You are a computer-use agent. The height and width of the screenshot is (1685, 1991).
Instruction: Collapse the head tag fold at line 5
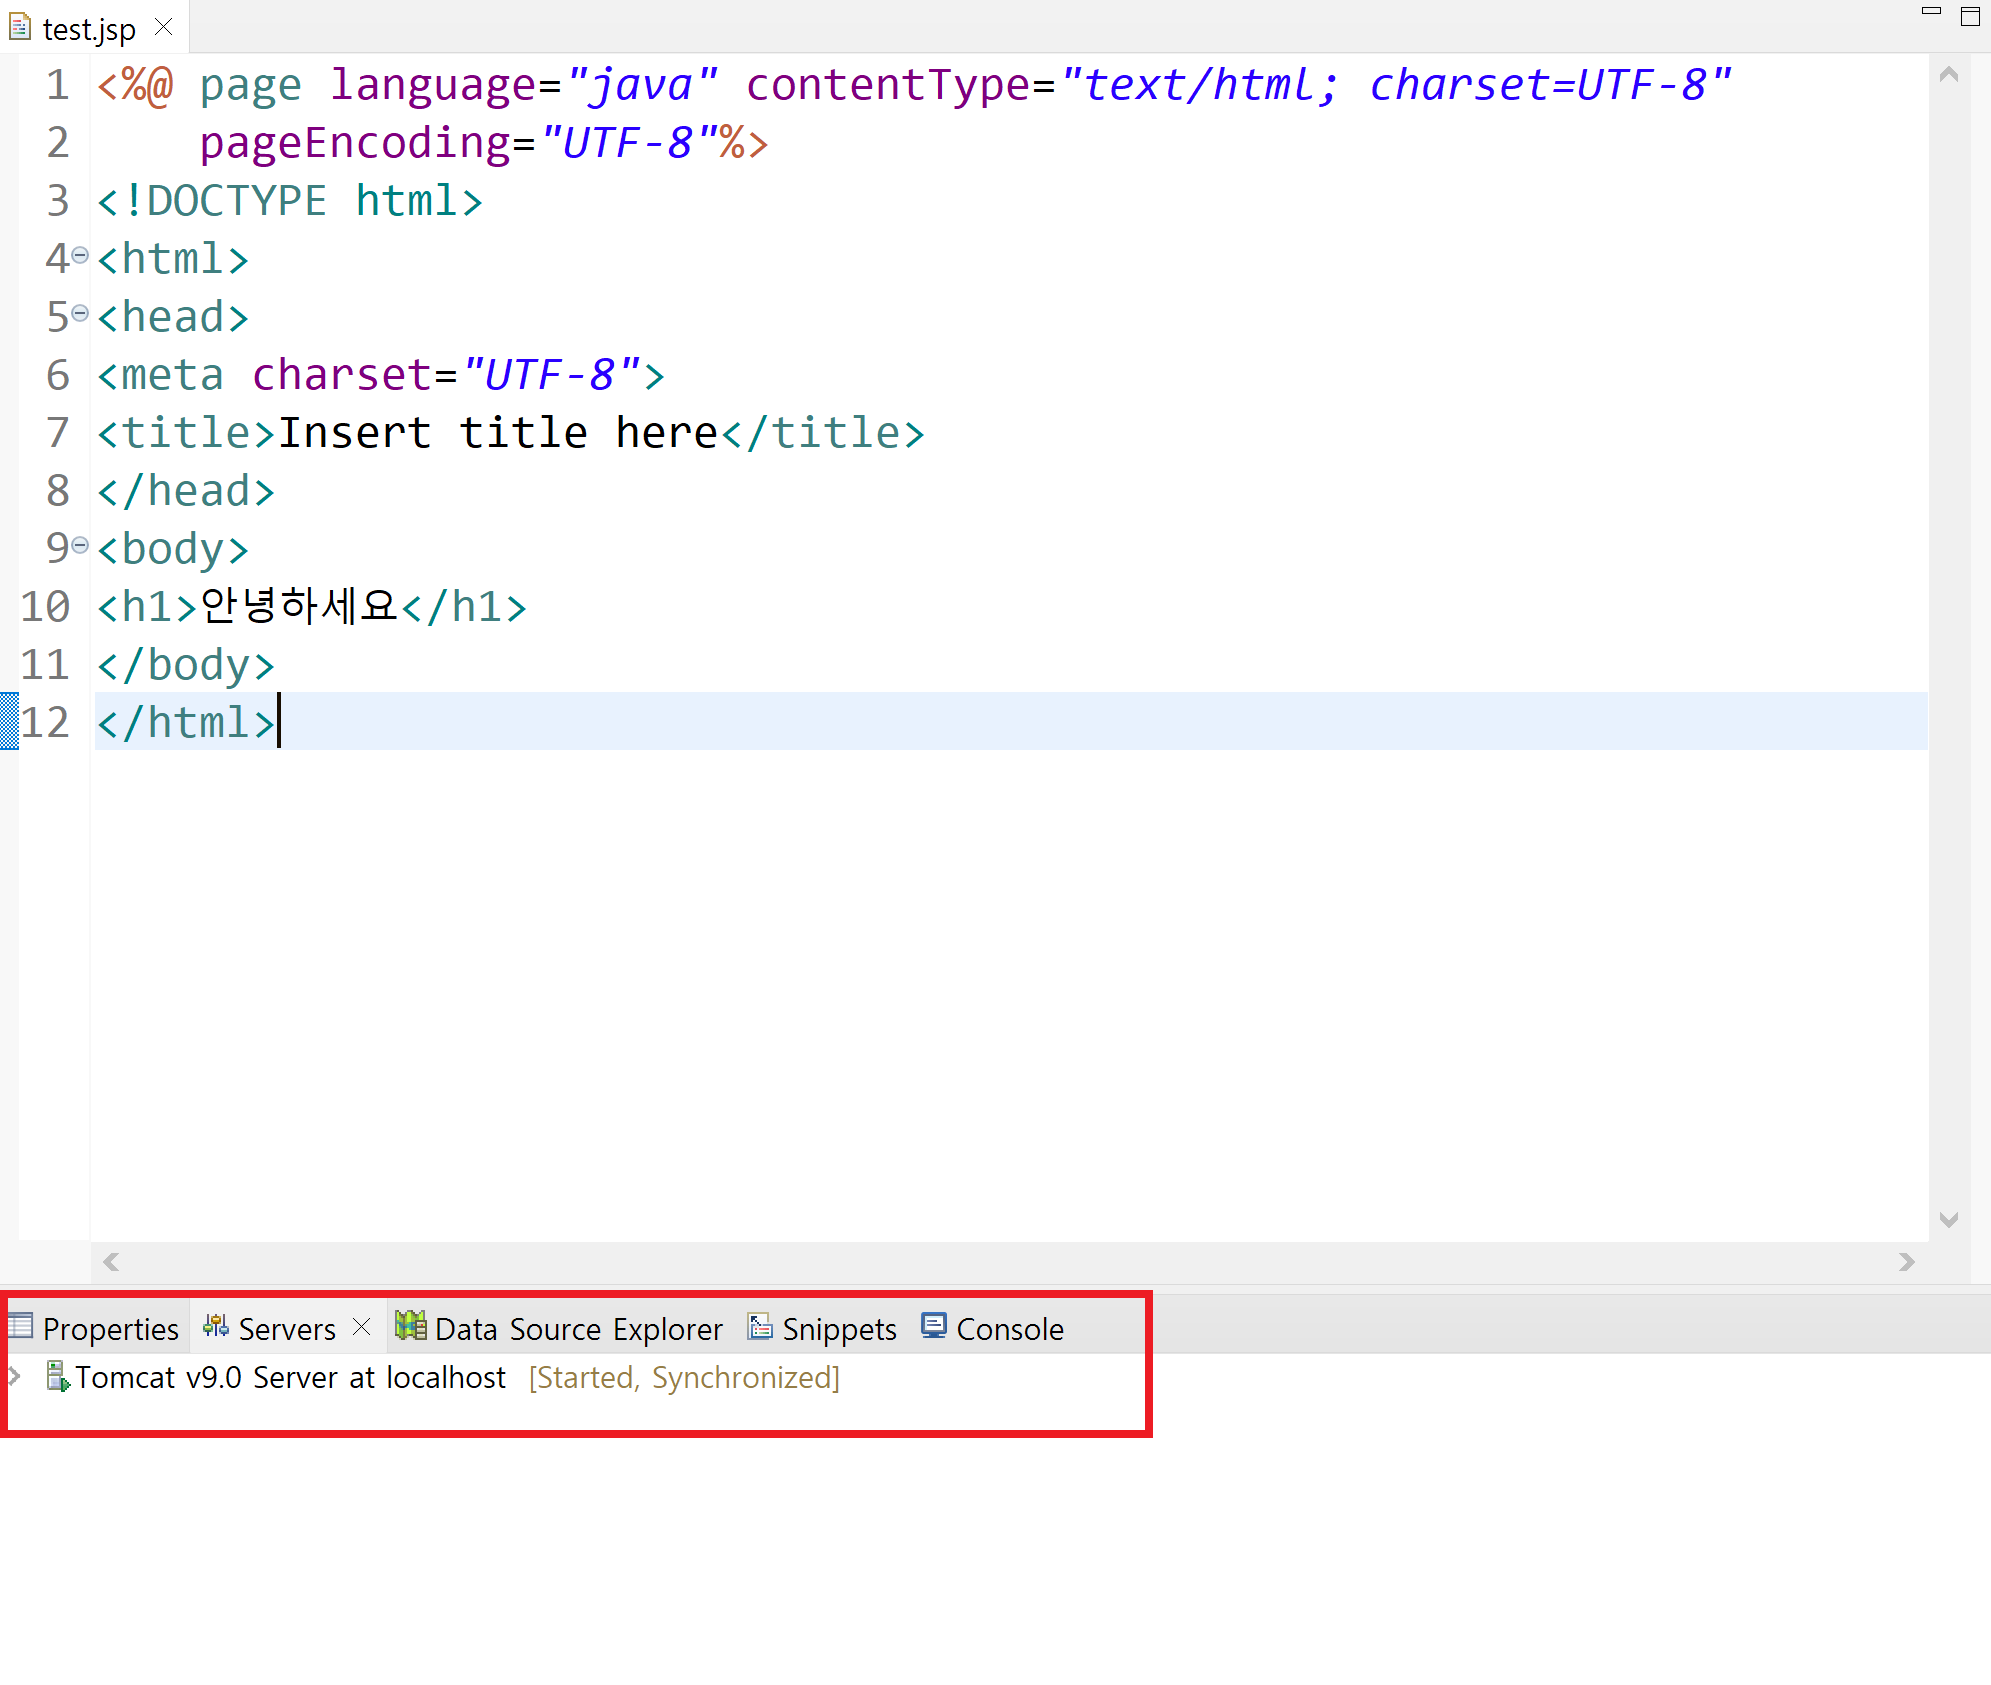pos(80,313)
